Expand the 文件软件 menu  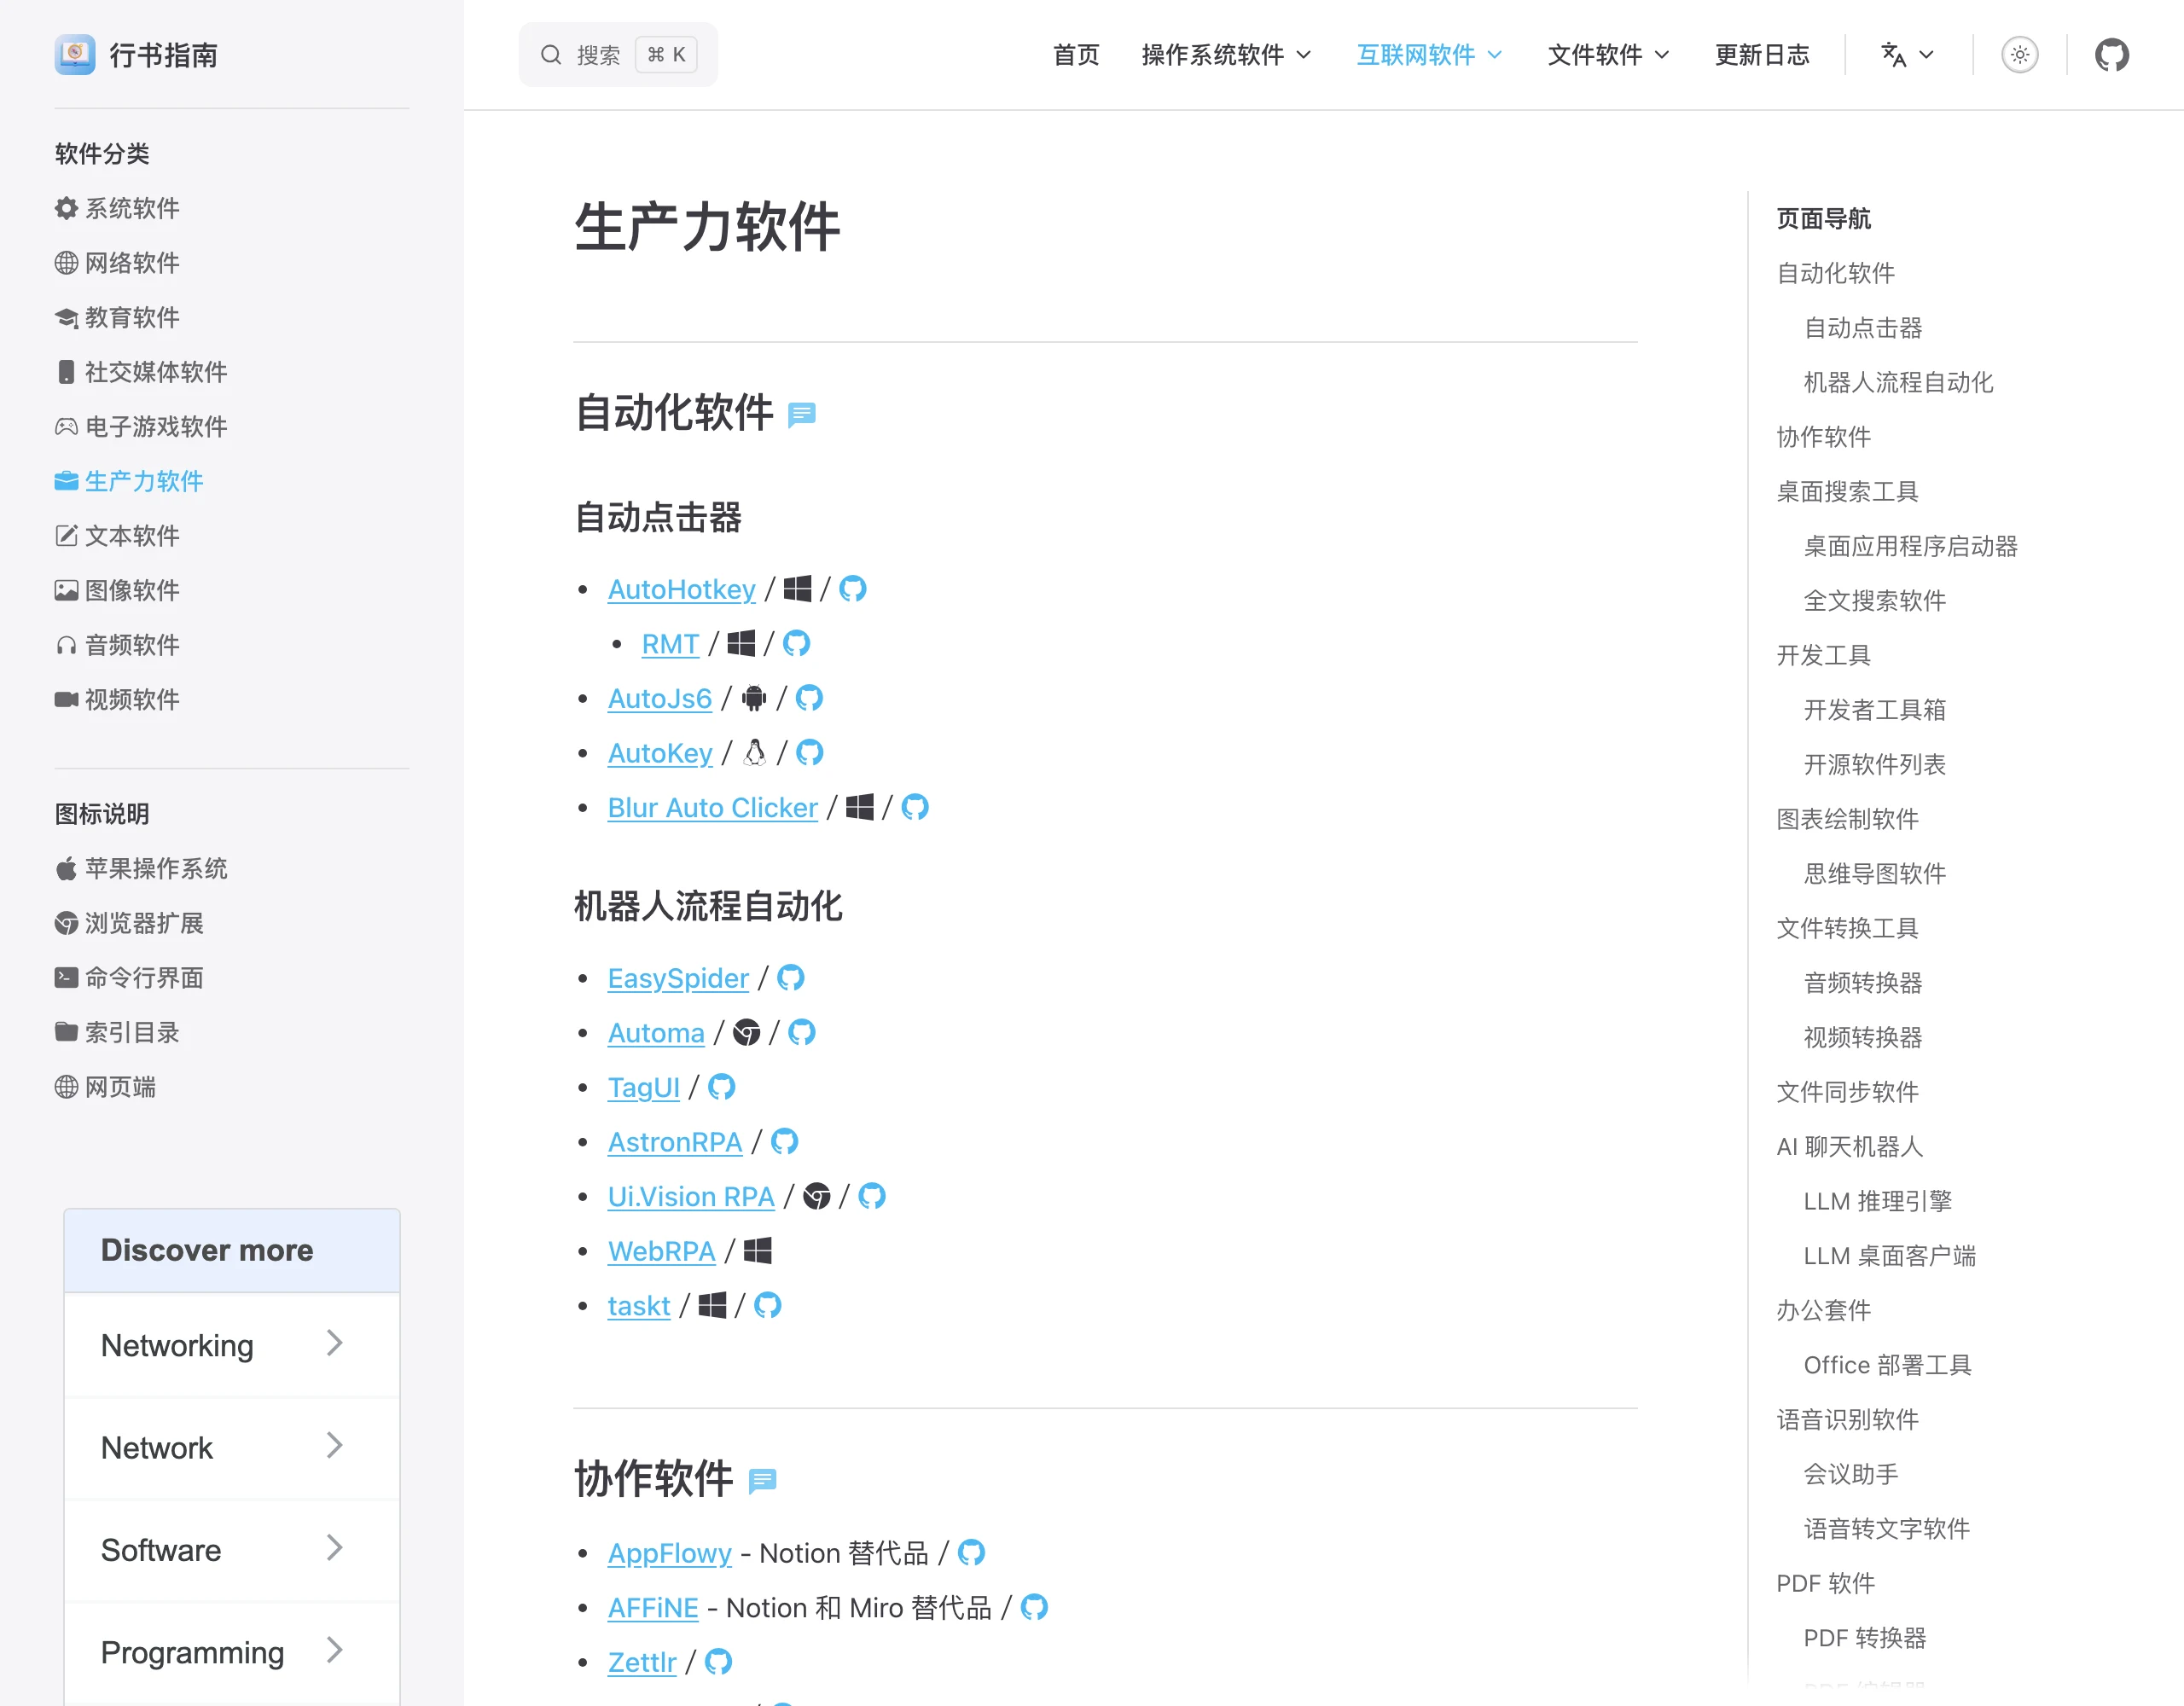pos(1608,55)
